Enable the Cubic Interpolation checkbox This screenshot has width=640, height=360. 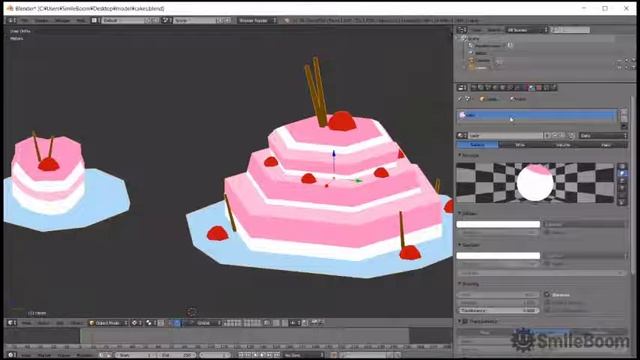(547, 310)
